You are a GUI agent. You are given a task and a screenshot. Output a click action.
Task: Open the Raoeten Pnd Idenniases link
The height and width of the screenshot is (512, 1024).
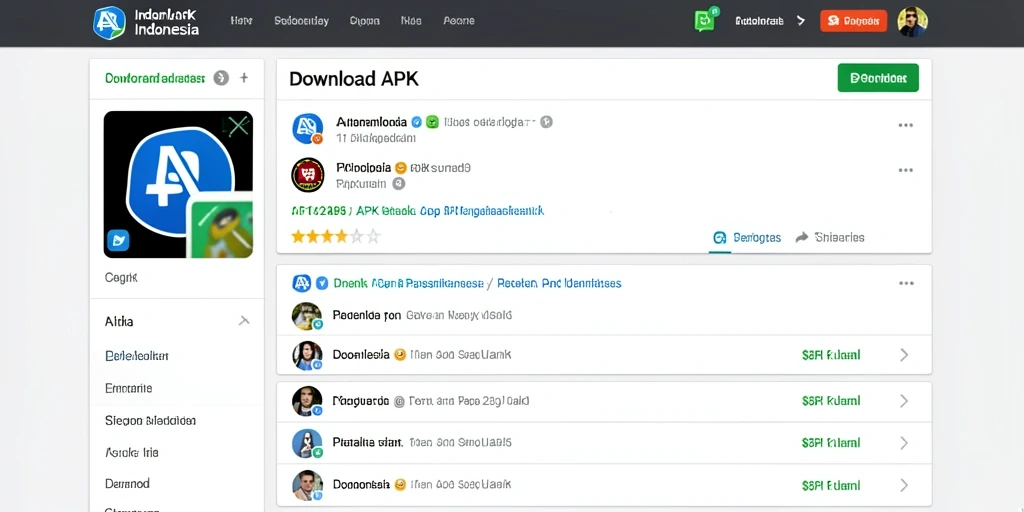(x=559, y=283)
